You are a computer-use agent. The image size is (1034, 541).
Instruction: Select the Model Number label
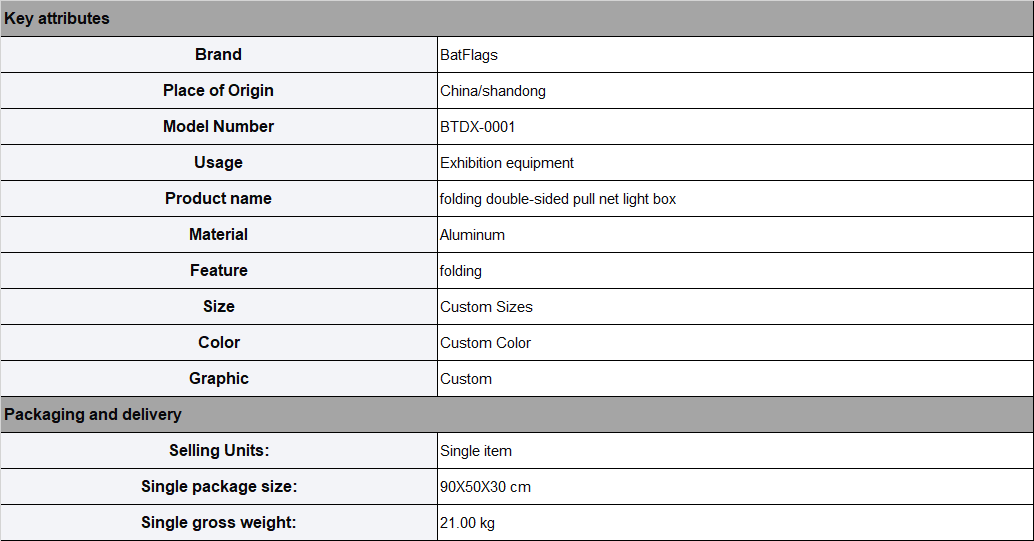[218, 127]
